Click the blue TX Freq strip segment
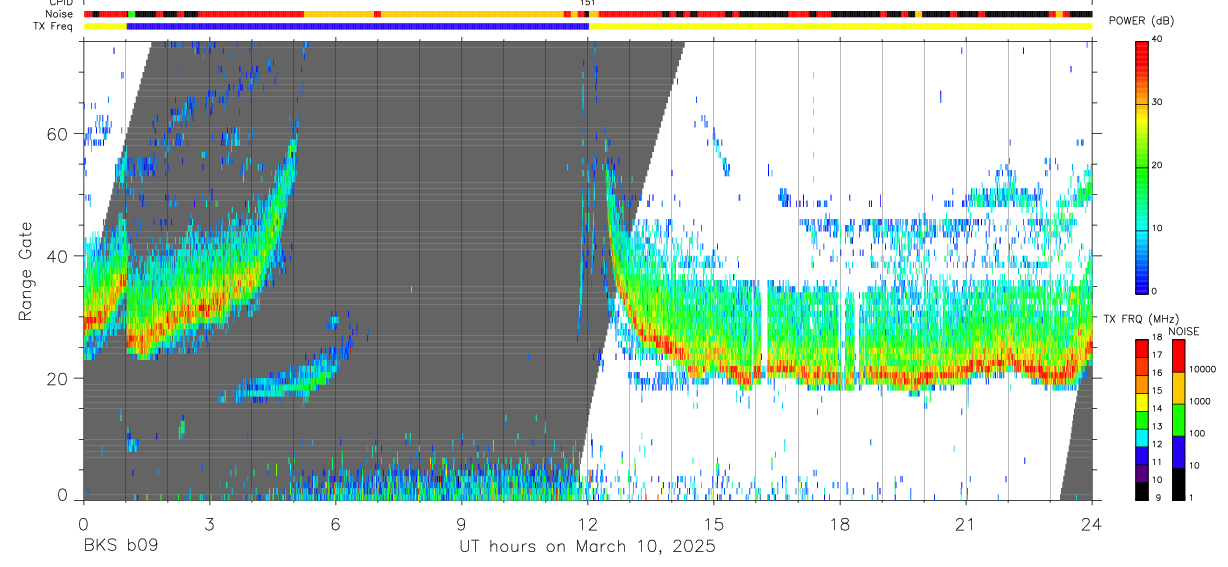The image size is (1228, 567). (358, 26)
